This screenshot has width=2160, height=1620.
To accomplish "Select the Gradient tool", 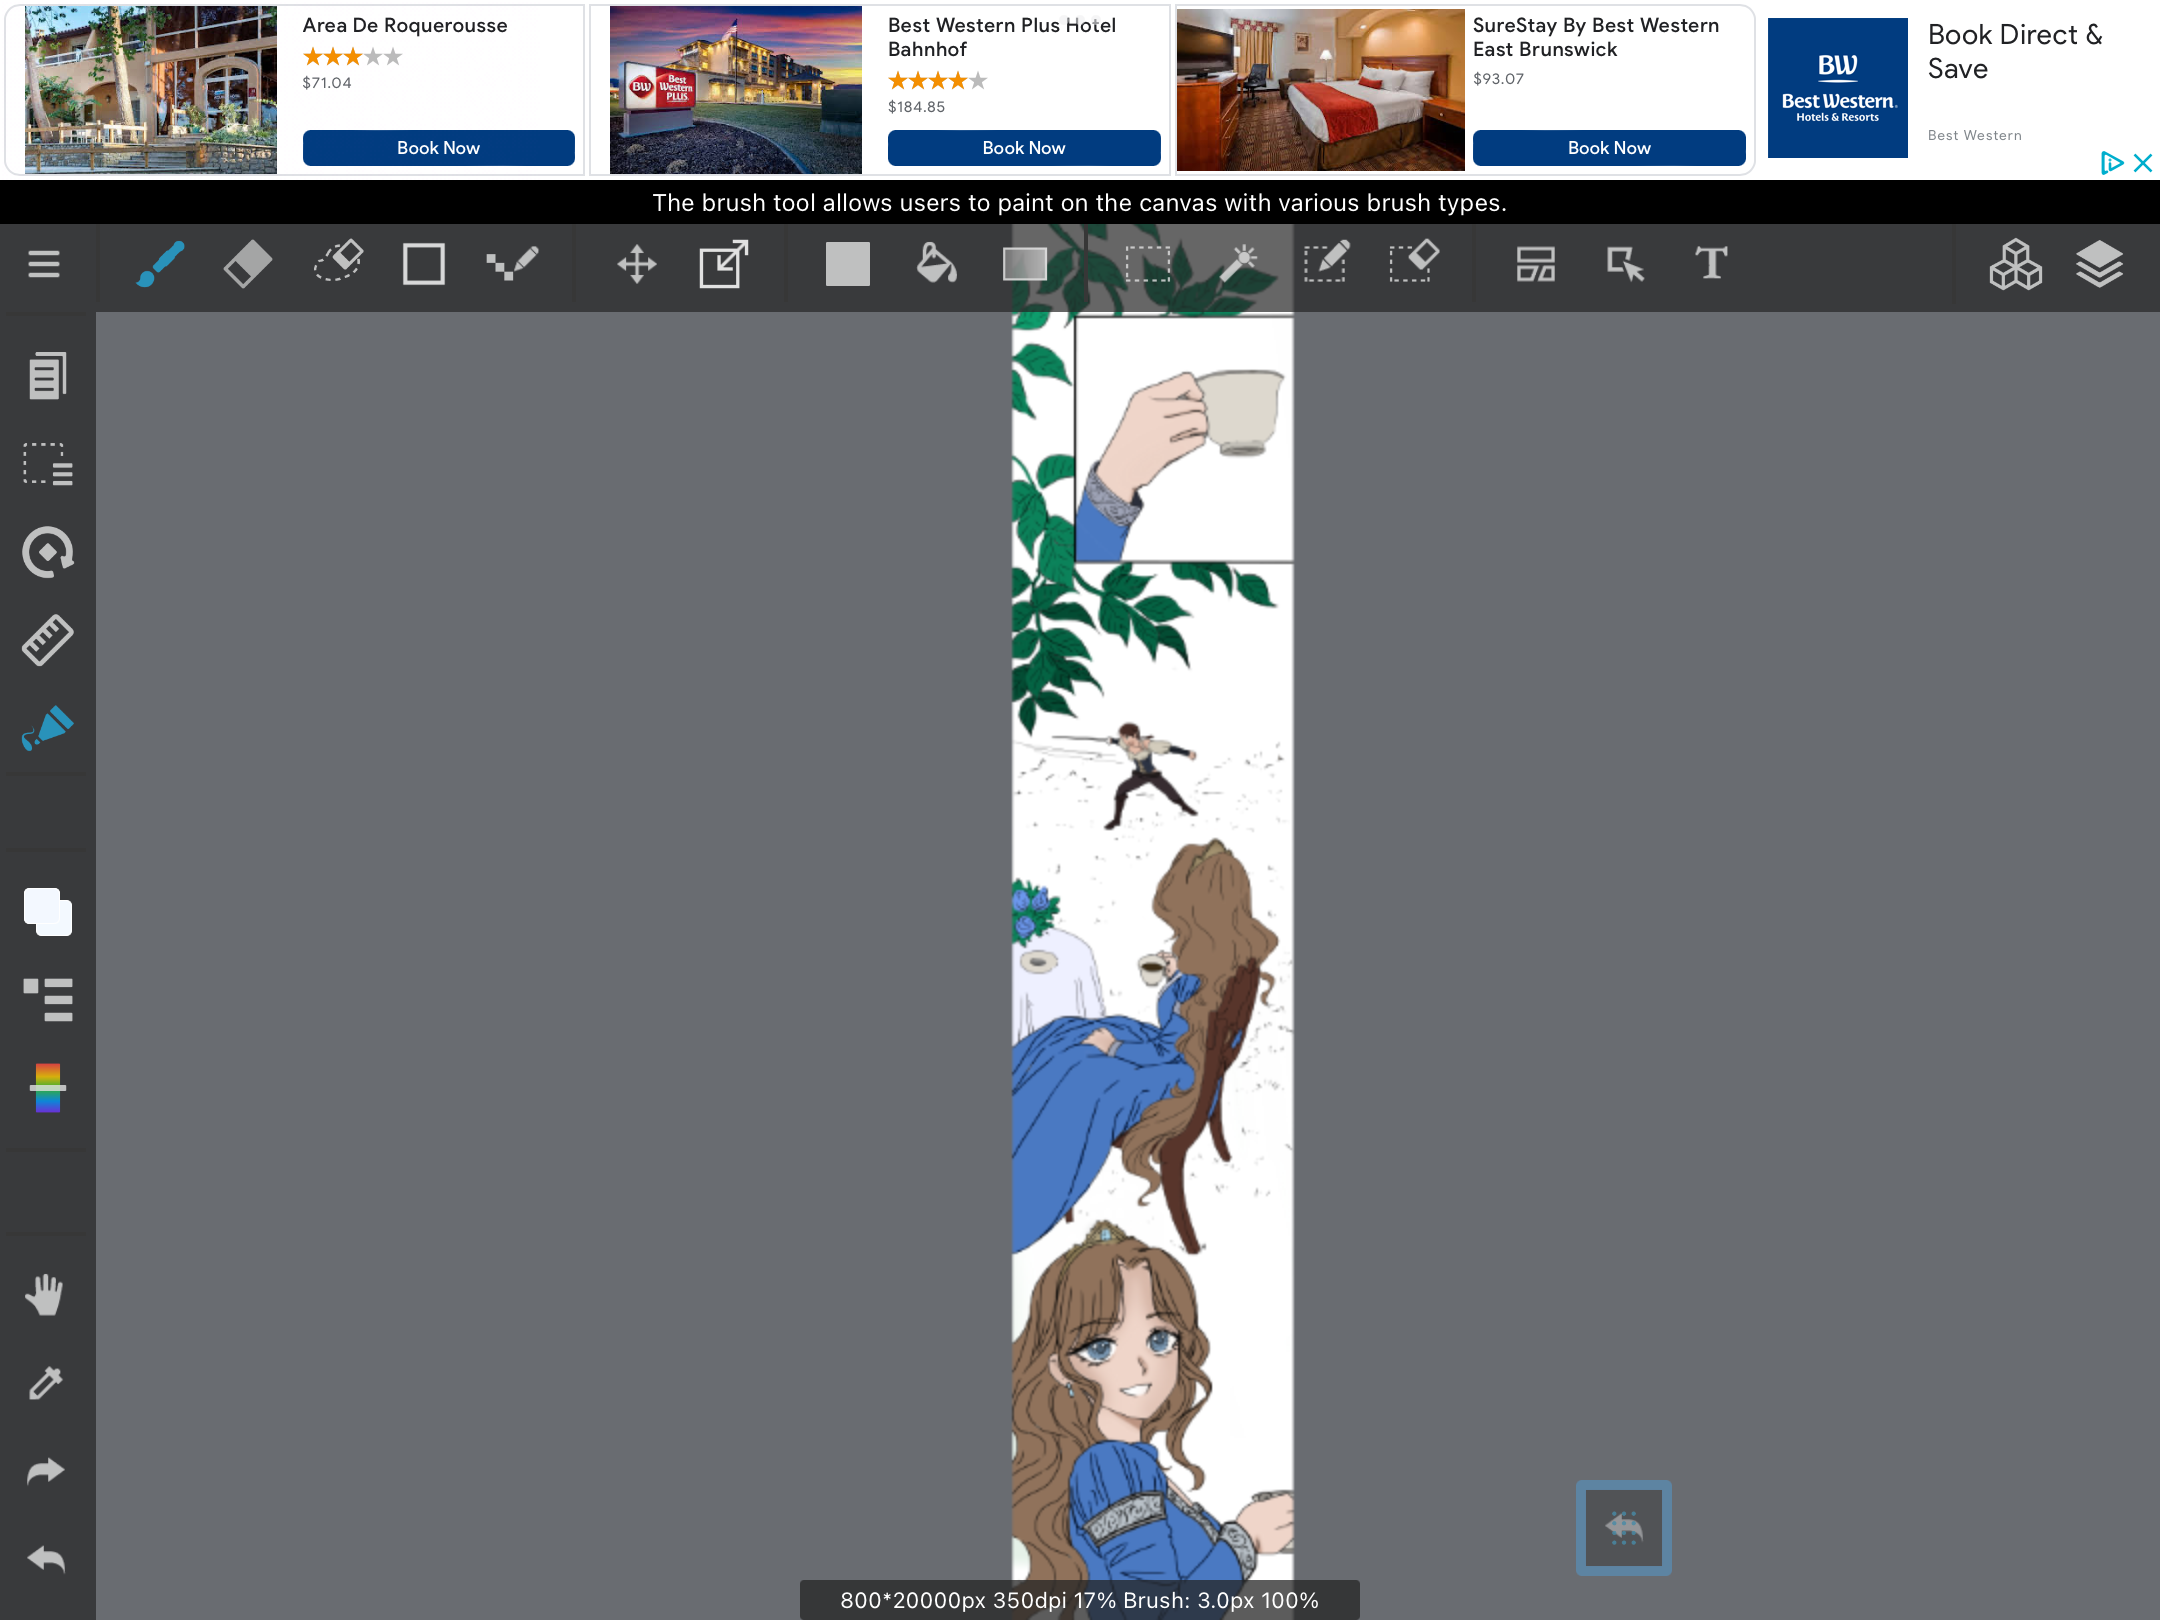I will click(1024, 264).
